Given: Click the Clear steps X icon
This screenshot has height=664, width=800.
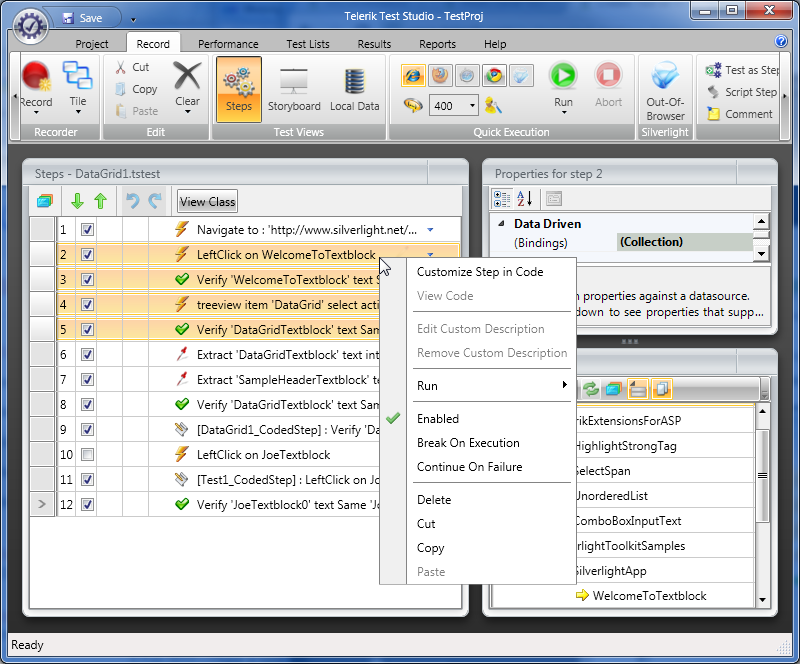Looking at the screenshot, I should pos(187,76).
